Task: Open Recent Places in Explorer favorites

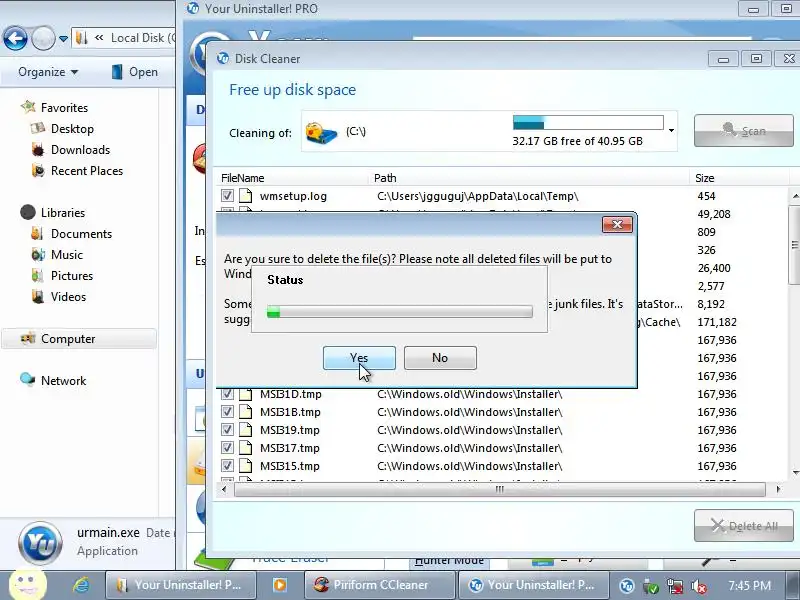Action: (87, 170)
